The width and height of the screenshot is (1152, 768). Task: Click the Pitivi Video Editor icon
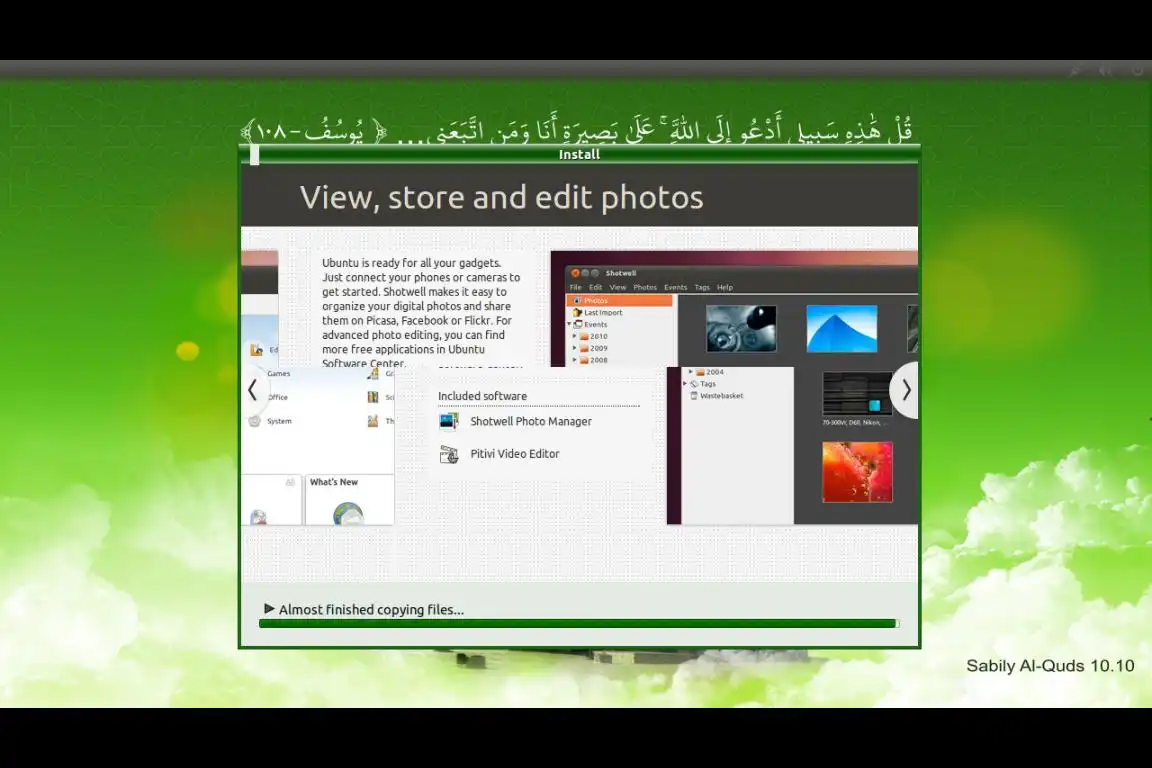tap(449, 454)
